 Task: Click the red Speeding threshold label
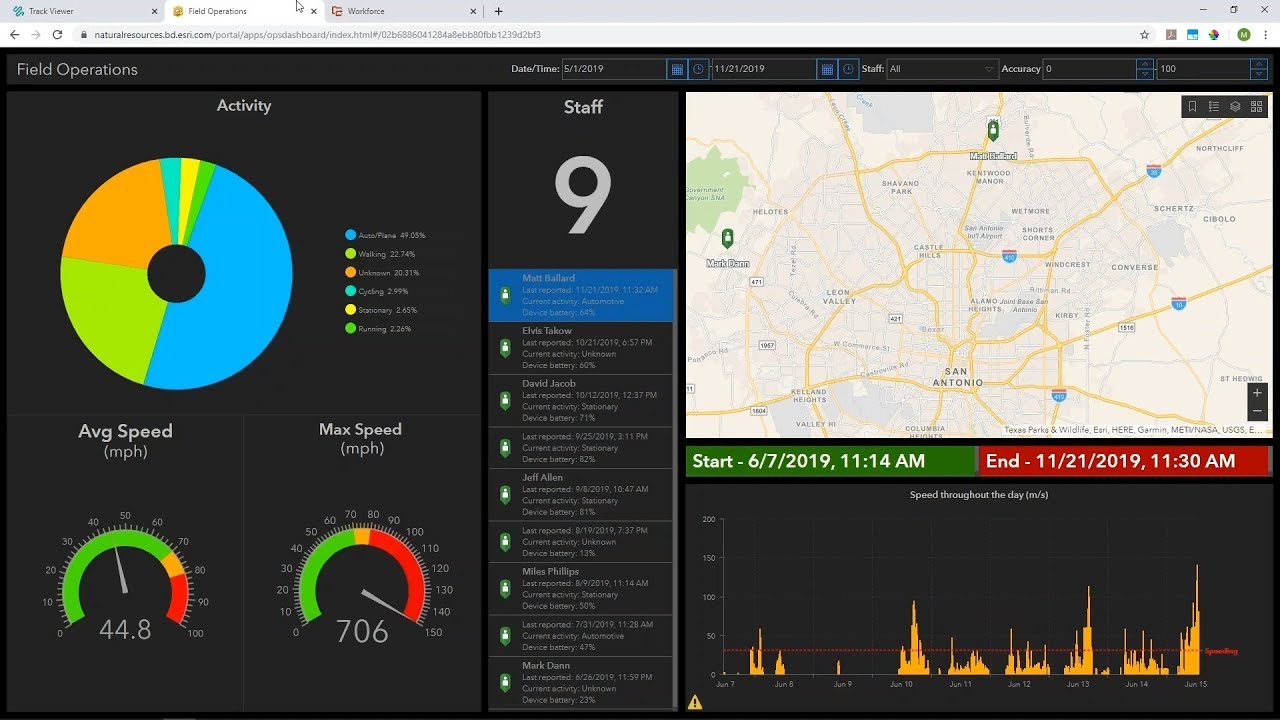[x=1221, y=651]
